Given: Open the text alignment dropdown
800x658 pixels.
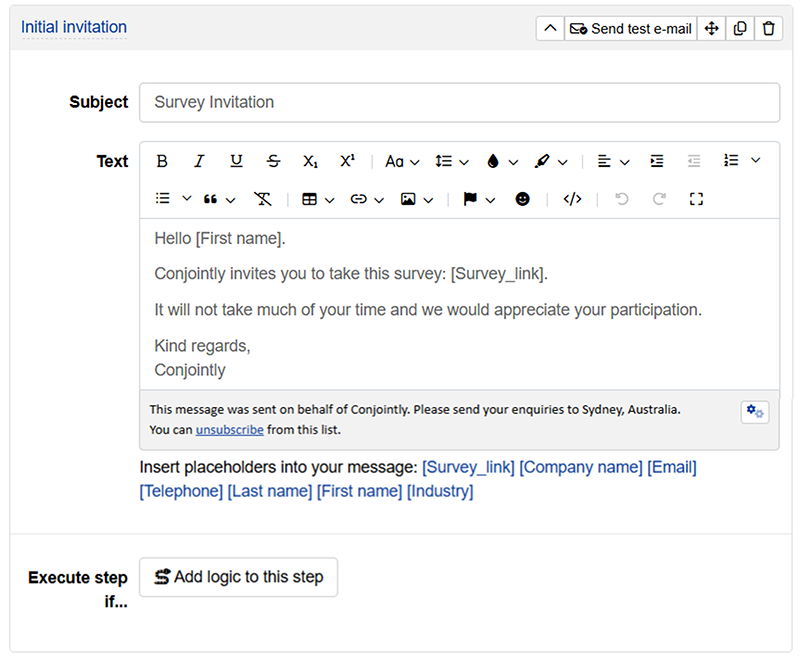Looking at the screenshot, I should tap(613, 161).
